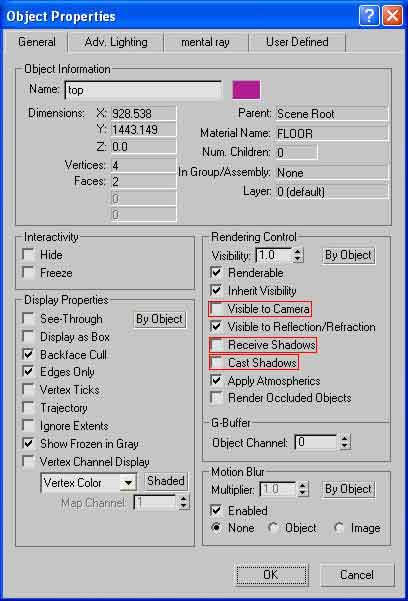The image size is (408, 601).
Task: Open the object color swatch
Action: click(x=246, y=90)
